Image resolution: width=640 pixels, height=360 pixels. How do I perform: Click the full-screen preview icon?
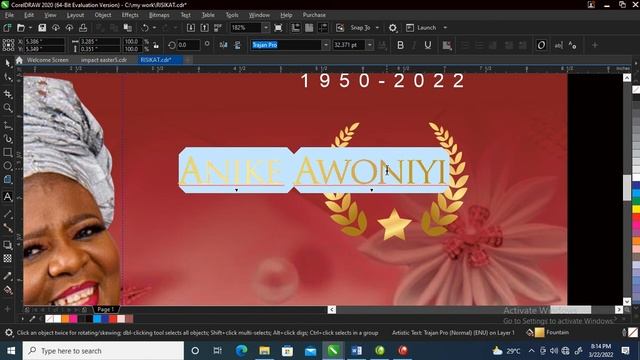click(278, 28)
